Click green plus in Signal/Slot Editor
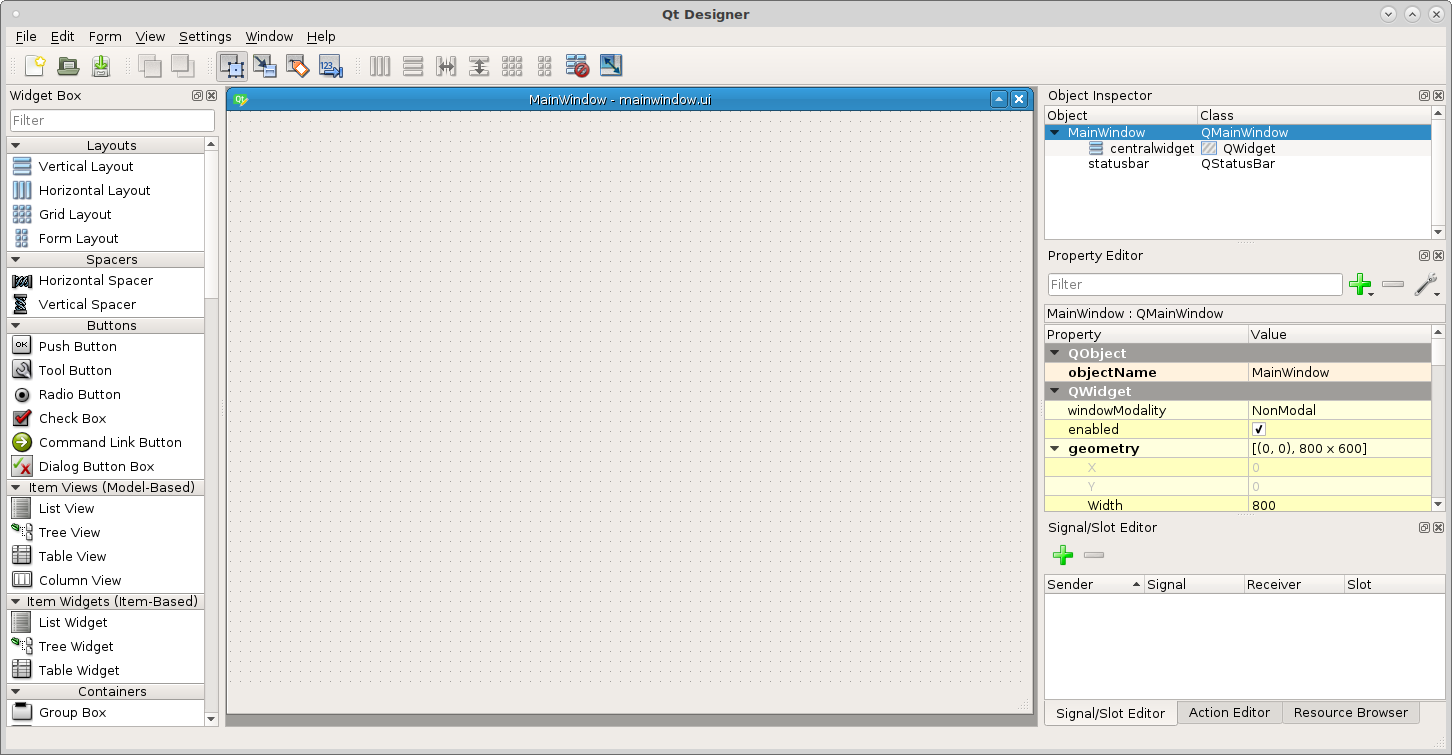1452x755 pixels. [x=1063, y=555]
